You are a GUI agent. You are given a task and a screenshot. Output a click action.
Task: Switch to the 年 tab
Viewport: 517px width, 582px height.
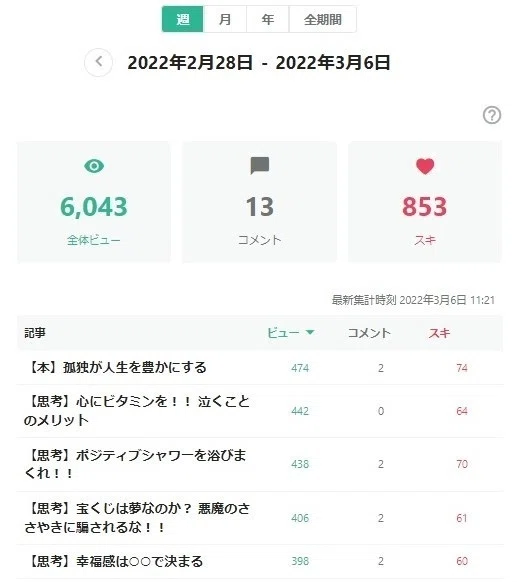[268, 19]
